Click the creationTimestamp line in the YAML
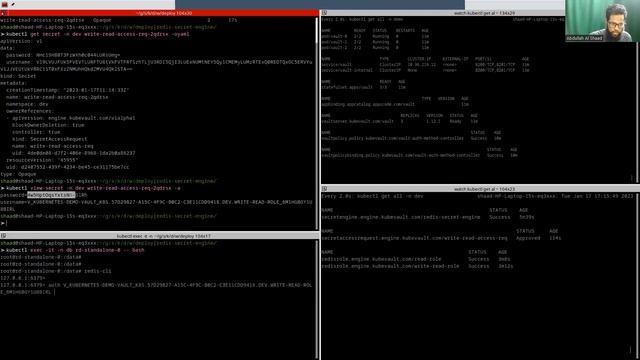Viewport: 640px width, 360px height. coord(67,90)
